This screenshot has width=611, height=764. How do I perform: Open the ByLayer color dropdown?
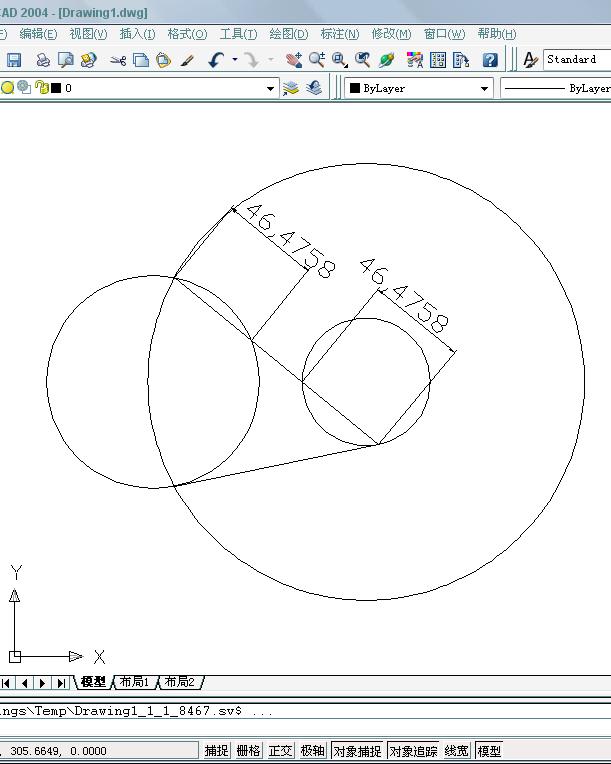point(484,89)
